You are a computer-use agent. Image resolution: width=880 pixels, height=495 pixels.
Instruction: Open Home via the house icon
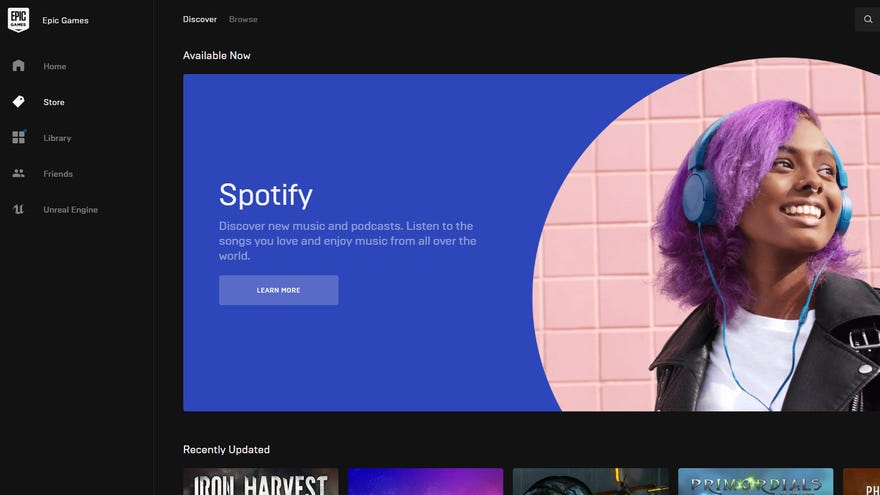(18, 66)
